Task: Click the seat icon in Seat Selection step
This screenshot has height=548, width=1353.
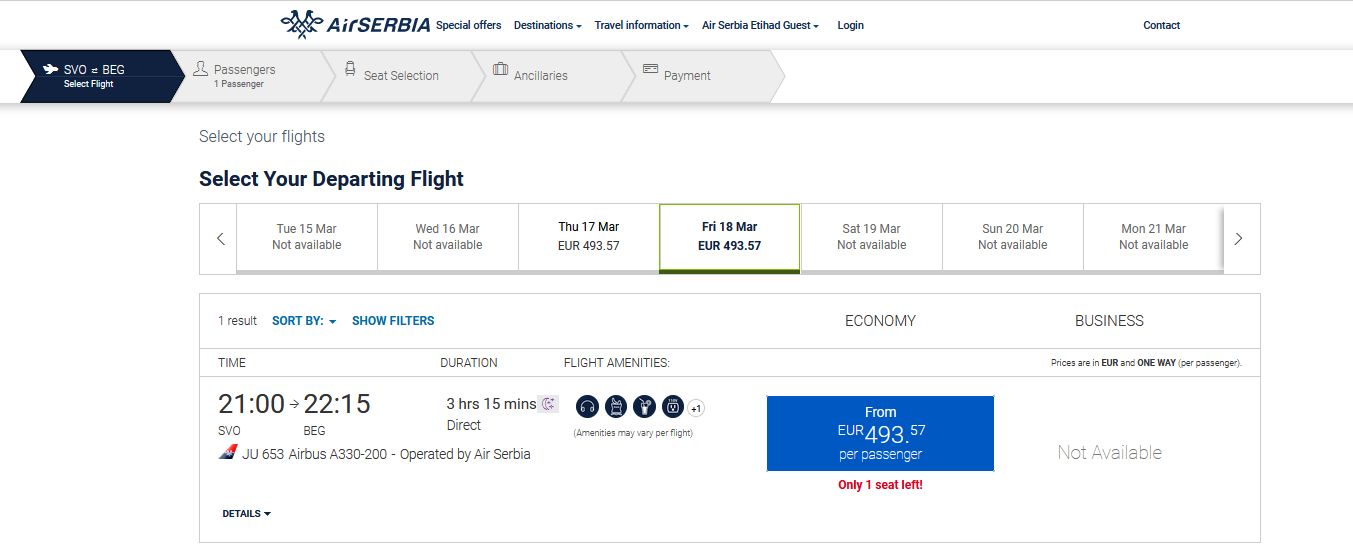Action: 350,70
